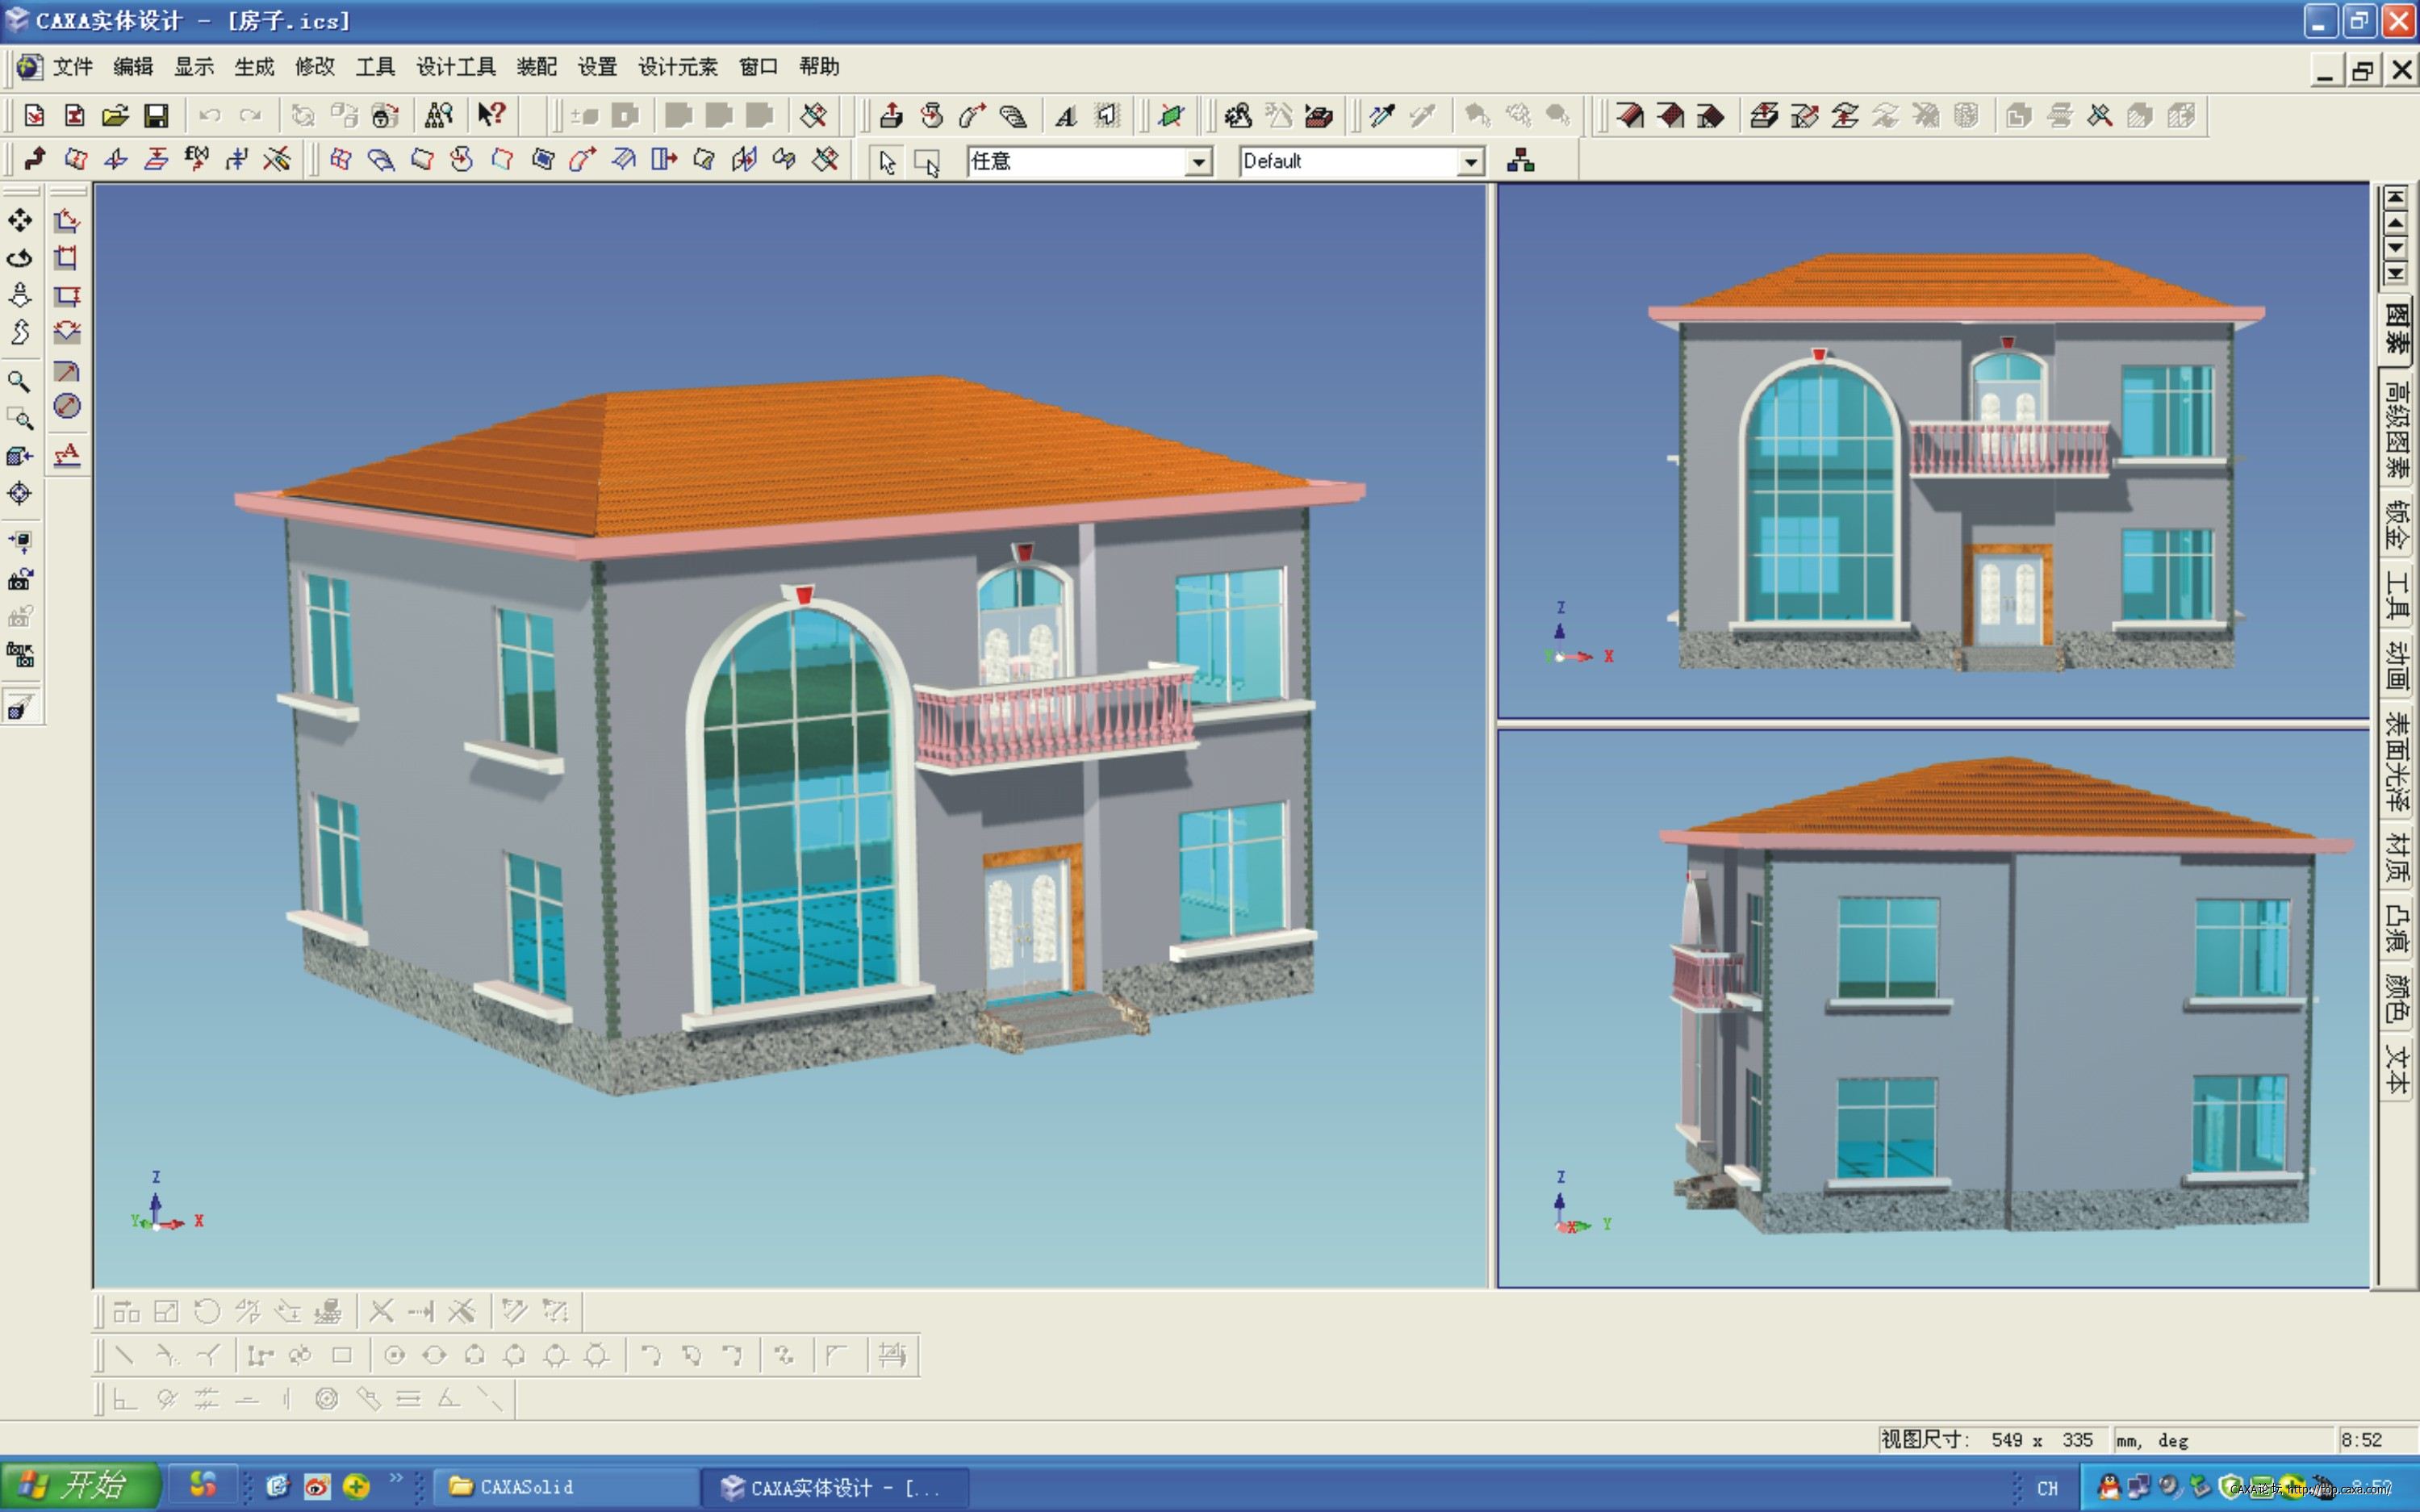Click the text annotation tool with letter A
This screenshot has height=1512, width=2420.
tap(67, 455)
